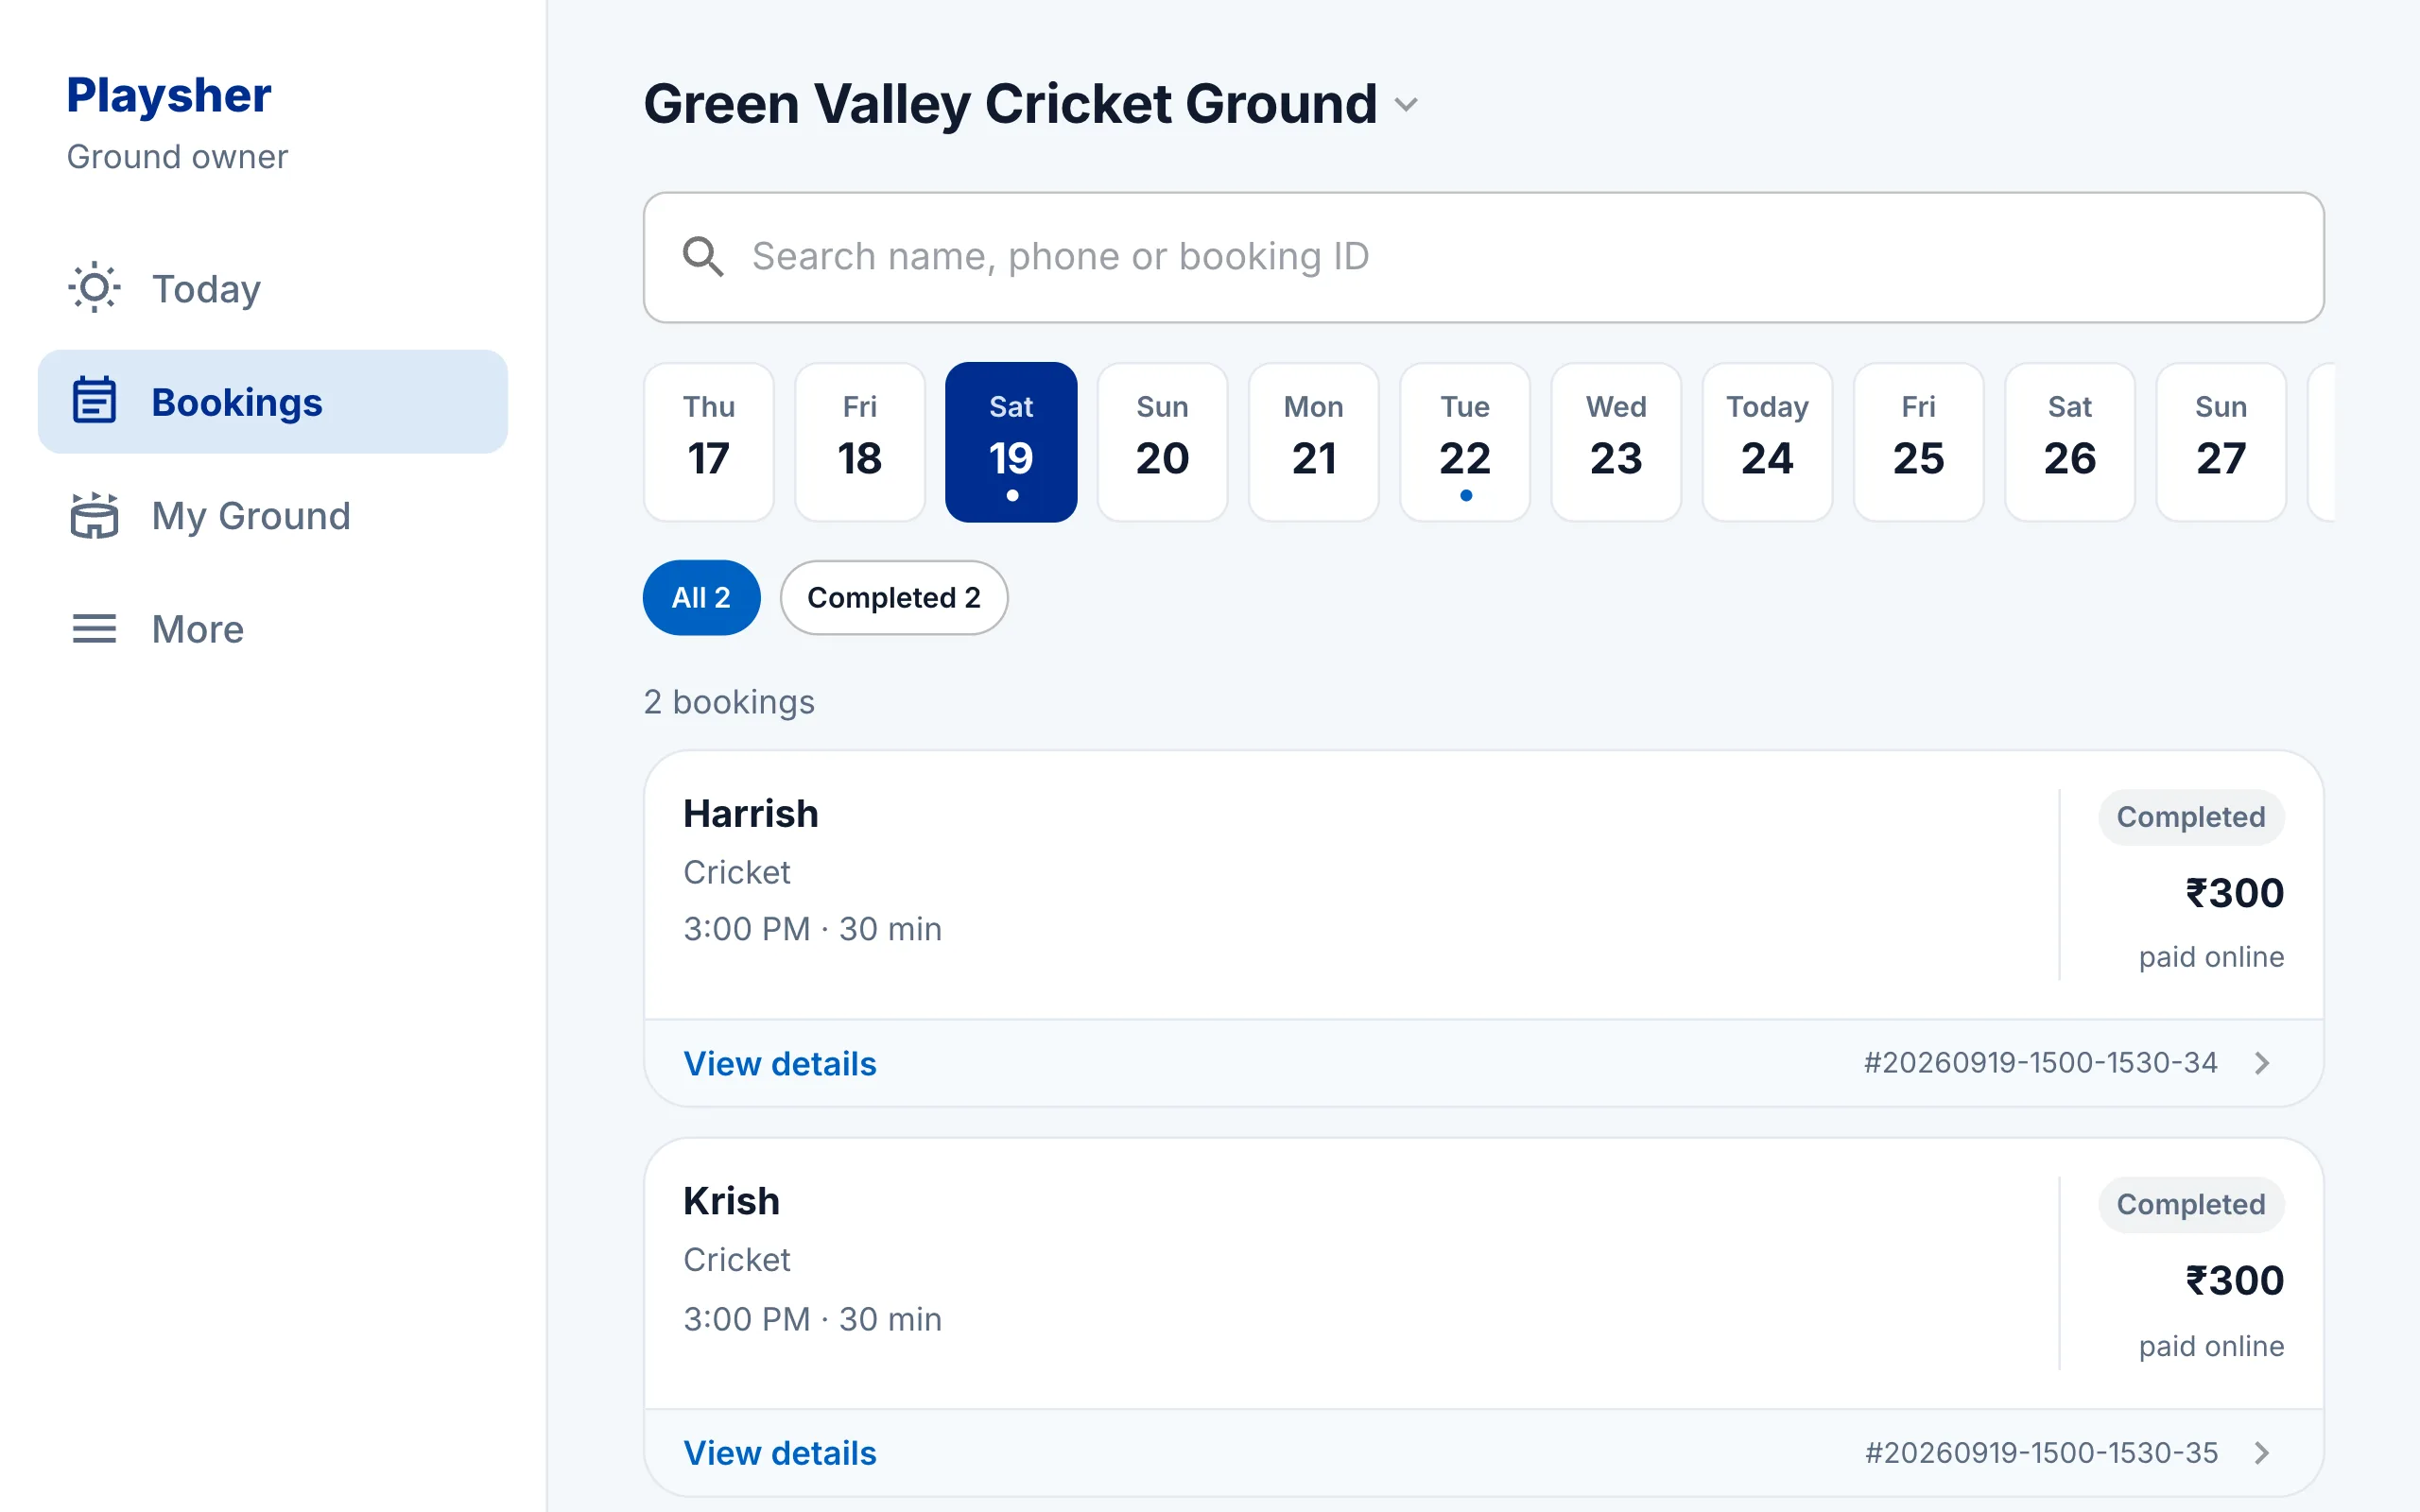Select date Sat 19
This screenshot has width=2420, height=1512.
[1011, 441]
